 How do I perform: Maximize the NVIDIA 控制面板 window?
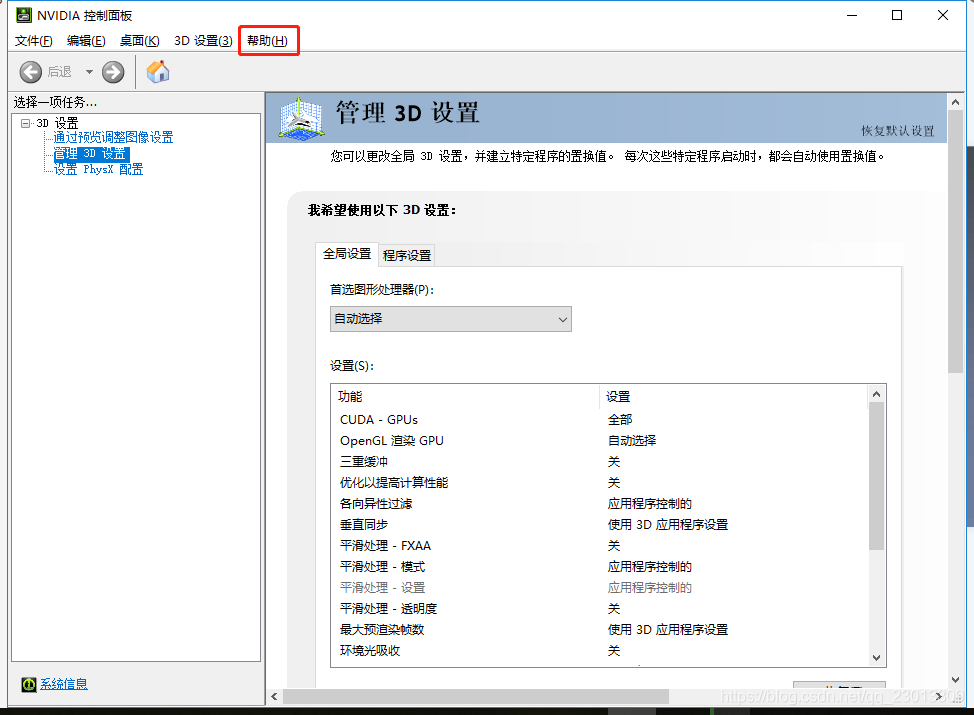tap(897, 16)
